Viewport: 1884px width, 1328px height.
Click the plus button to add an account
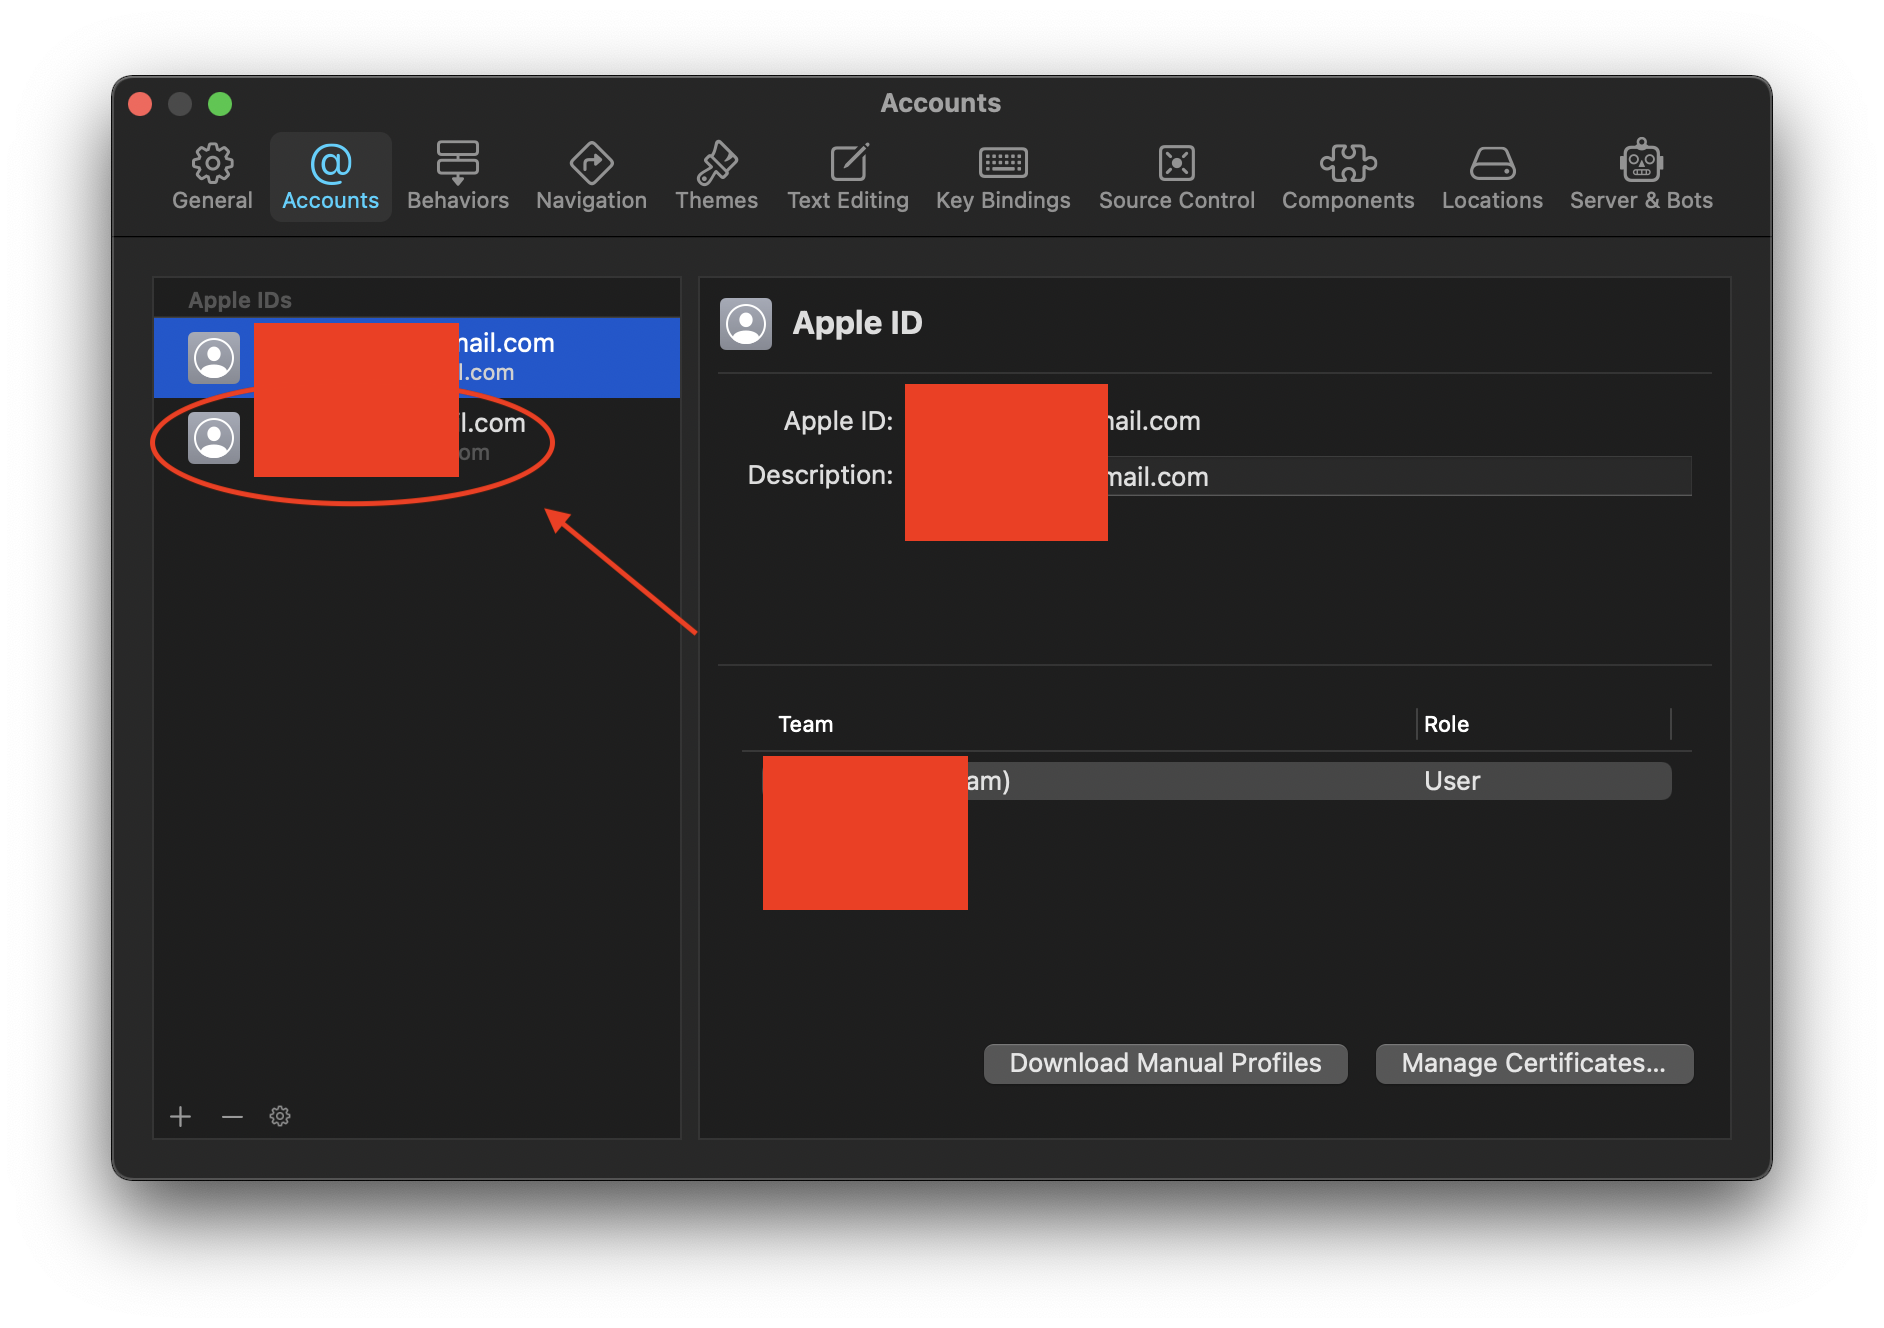coord(180,1116)
